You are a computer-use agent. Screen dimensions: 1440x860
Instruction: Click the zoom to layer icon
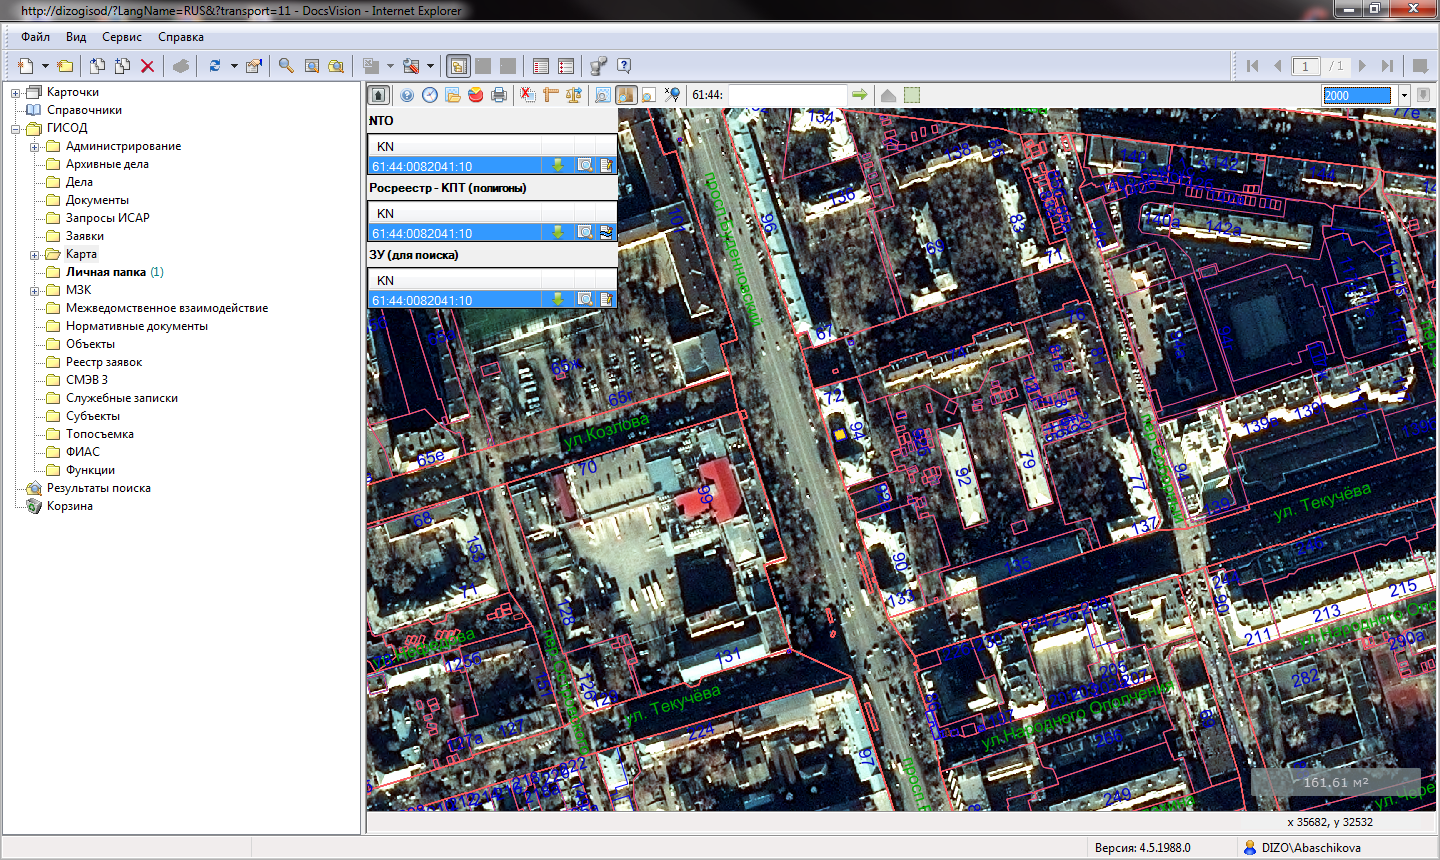click(x=649, y=95)
